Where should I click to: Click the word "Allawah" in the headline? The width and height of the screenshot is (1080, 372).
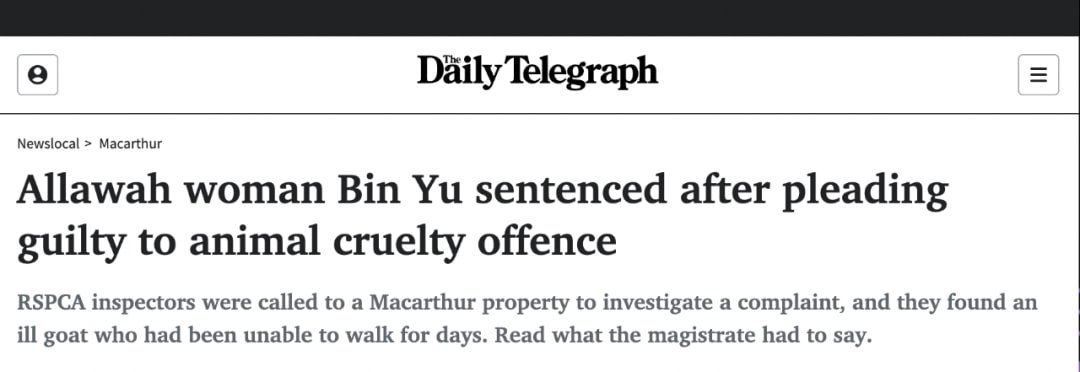94,190
